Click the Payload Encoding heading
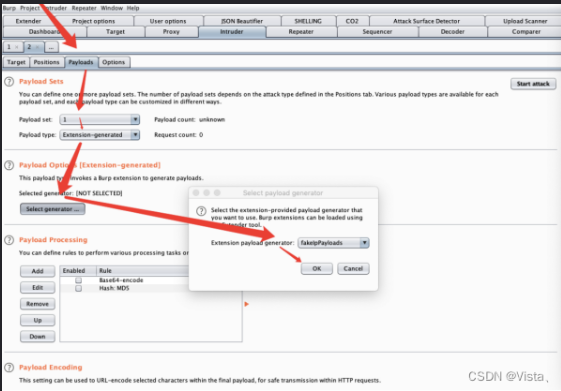 51,367
